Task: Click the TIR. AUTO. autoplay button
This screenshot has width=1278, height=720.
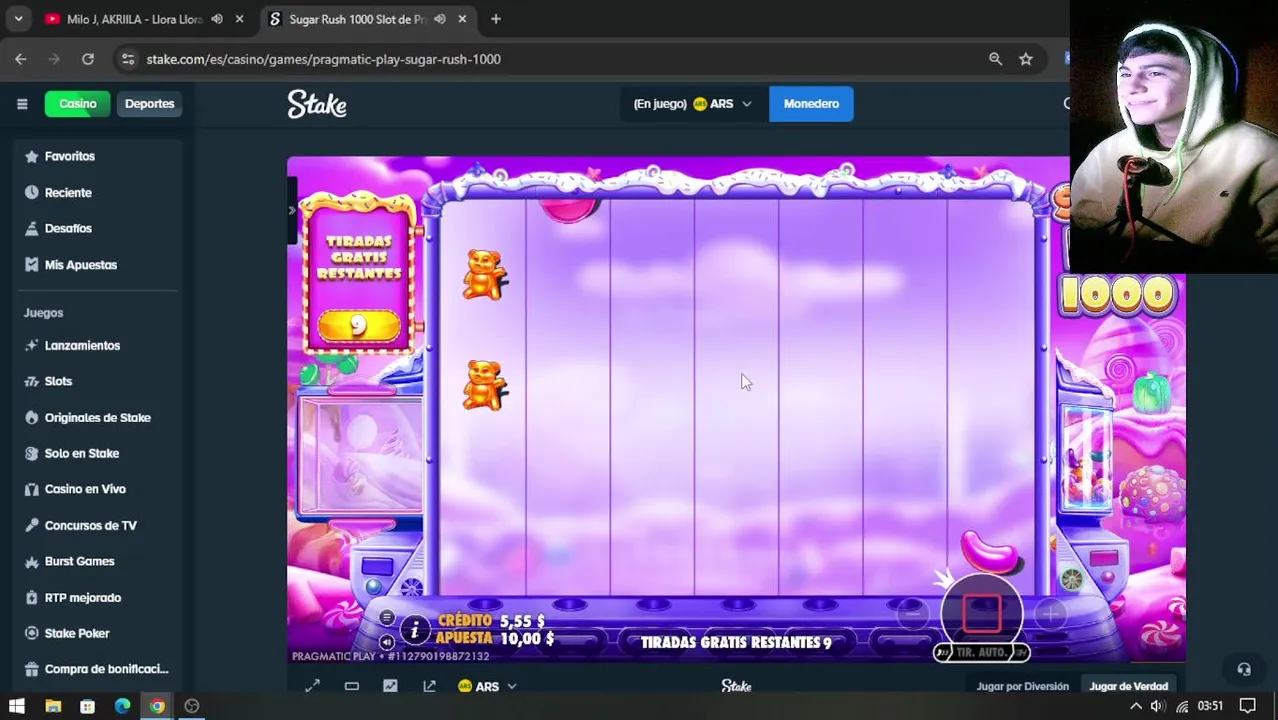Action: click(981, 652)
